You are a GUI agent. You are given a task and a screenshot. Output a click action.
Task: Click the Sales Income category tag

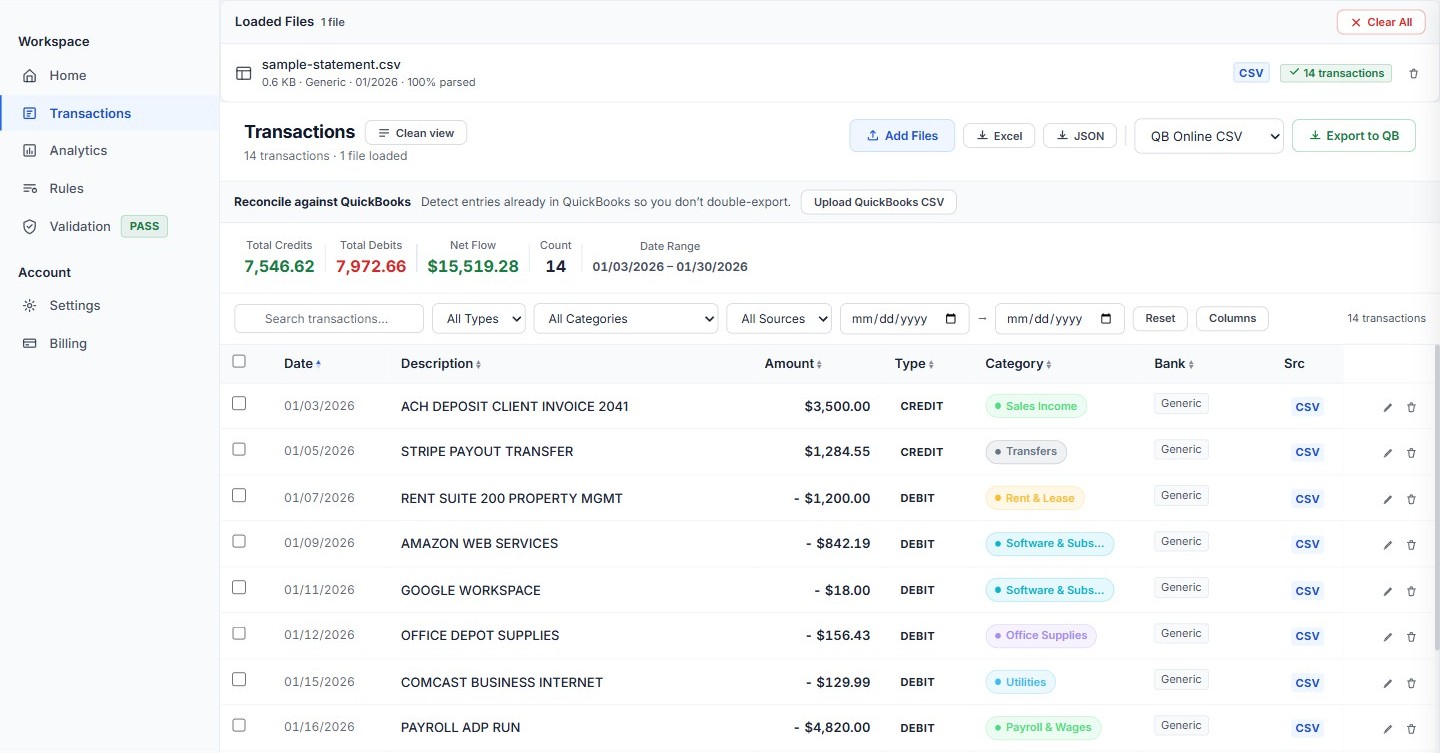1036,406
